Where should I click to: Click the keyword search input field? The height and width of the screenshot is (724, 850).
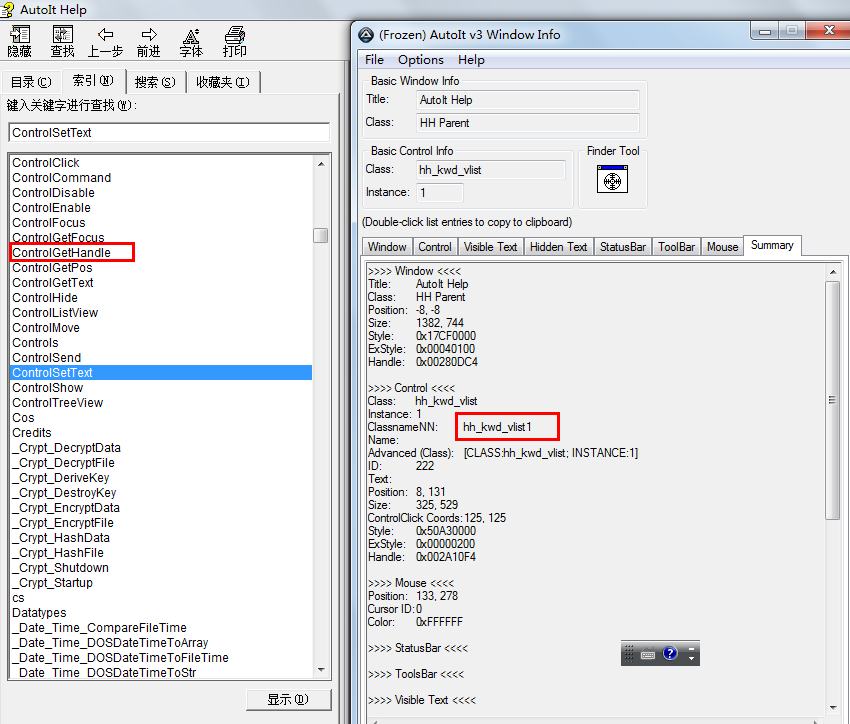169,133
